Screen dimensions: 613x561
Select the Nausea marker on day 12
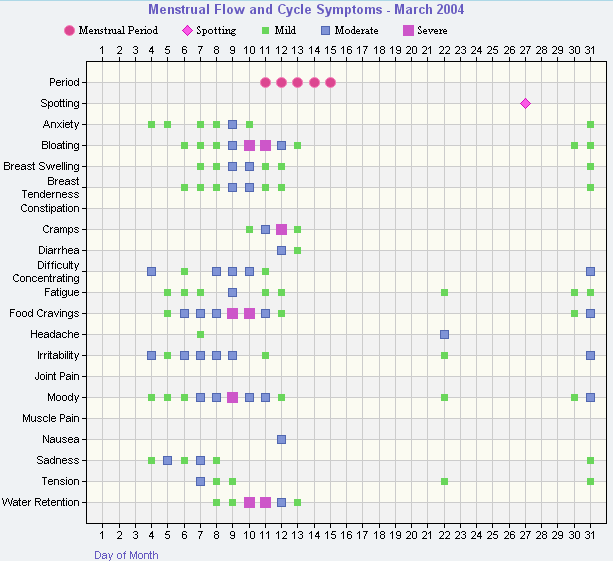click(282, 439)
